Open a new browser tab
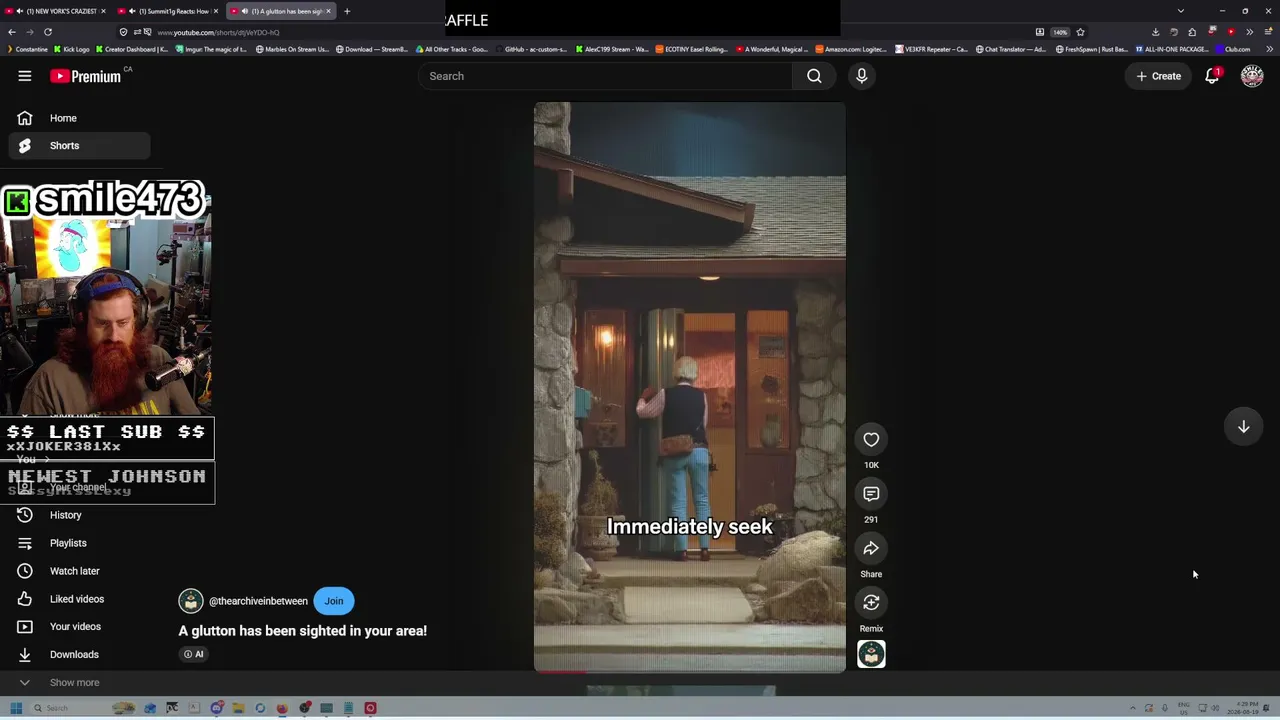Image resolution: width=1280 pixels, height=720 pixels. [x=347, y=11]
